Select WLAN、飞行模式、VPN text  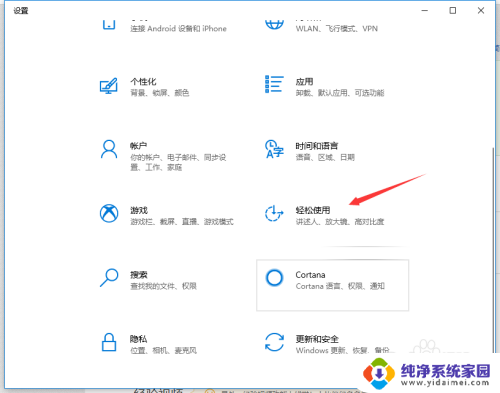coord(337,29)
